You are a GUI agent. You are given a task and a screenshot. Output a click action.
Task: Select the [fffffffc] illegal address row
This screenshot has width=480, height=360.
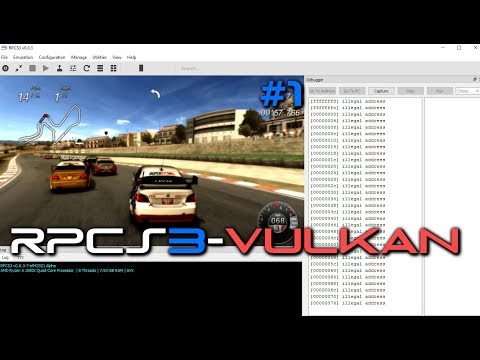pos(348,108)
